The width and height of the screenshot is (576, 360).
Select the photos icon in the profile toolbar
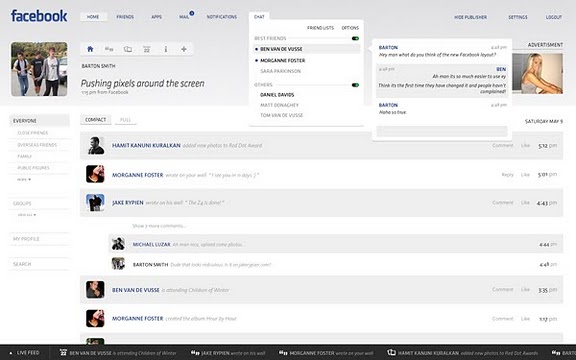pyautogui.click(x=128, y=49)
